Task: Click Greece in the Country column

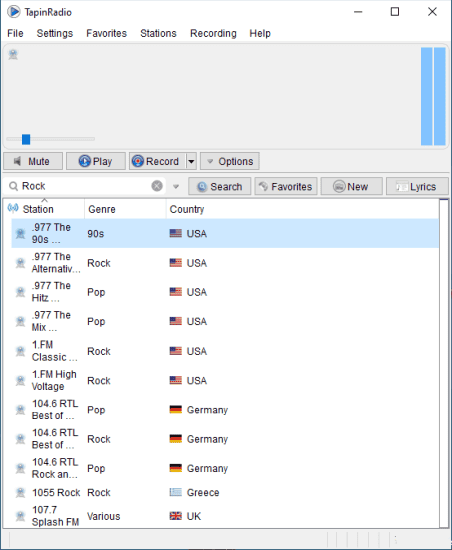Action: (203, 492)
